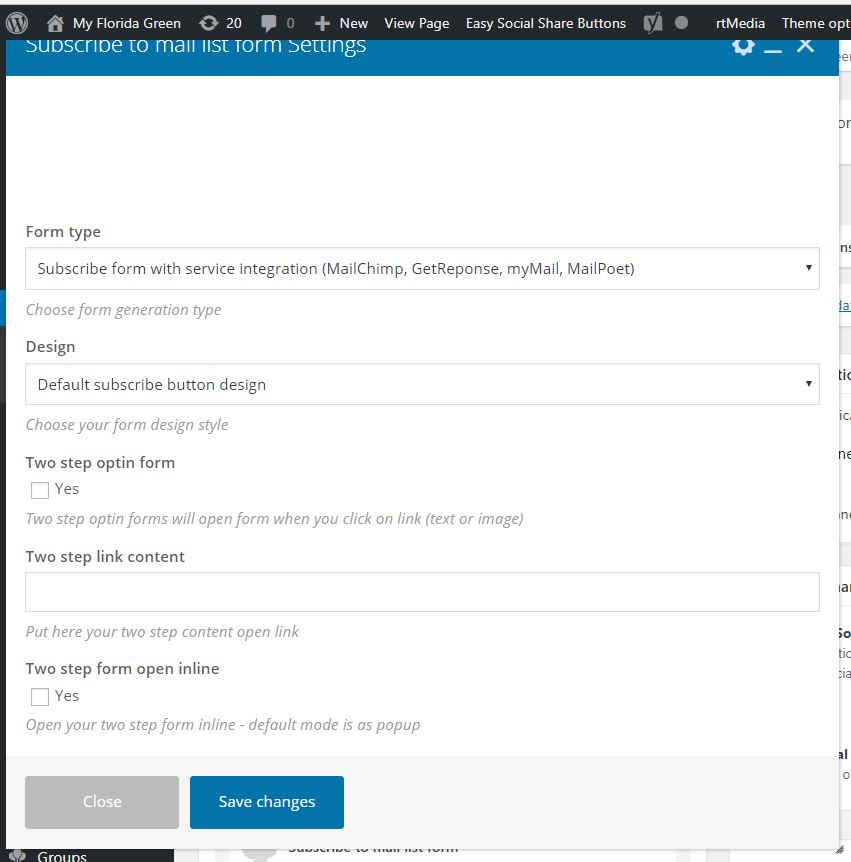Image resolution: width=851 pixels, height=862 pixels.
Task: Close dialog with the X icon
Action: click(805, 45)
